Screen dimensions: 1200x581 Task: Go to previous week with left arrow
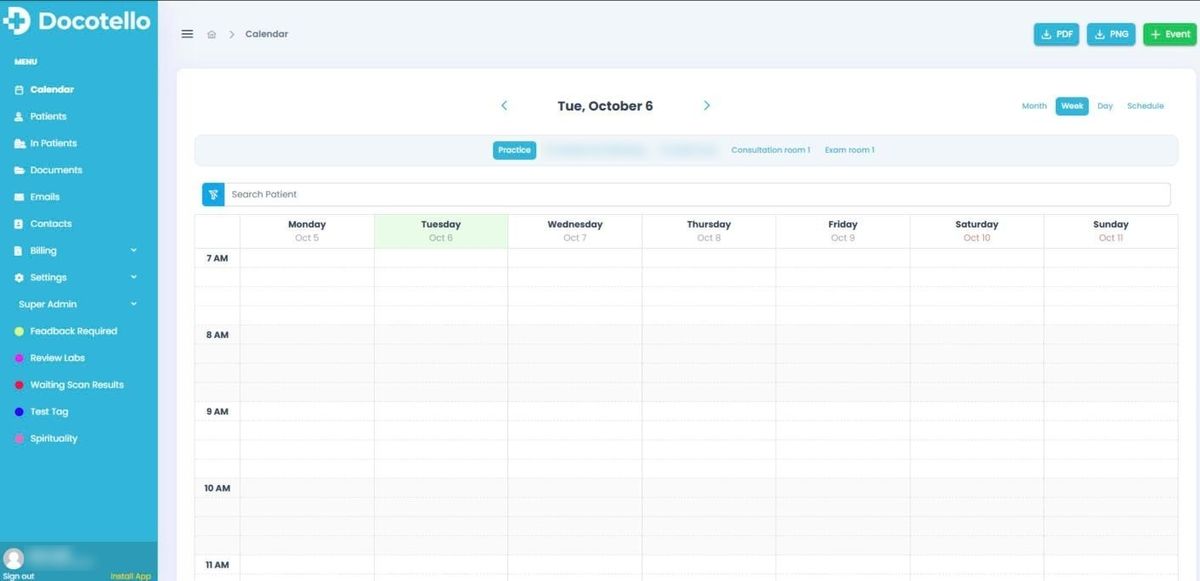point(504,106)
